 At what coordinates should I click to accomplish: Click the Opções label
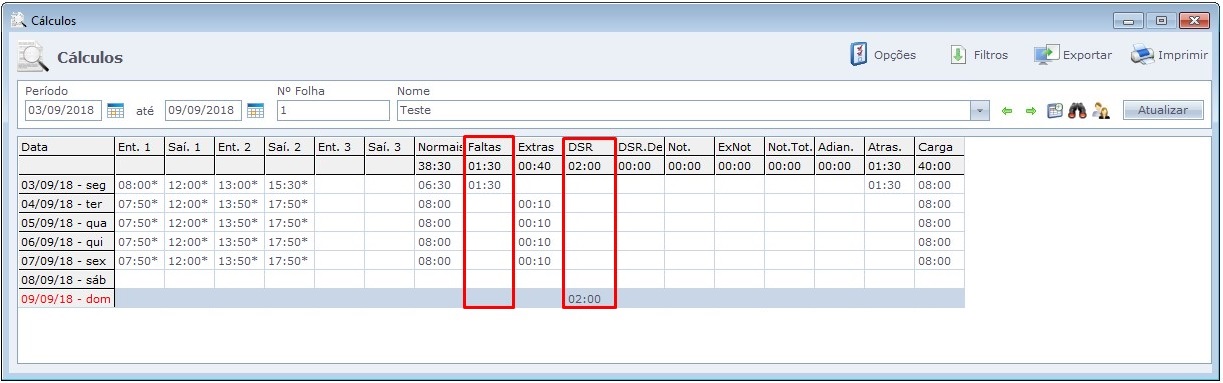click(x=895, y=55)
